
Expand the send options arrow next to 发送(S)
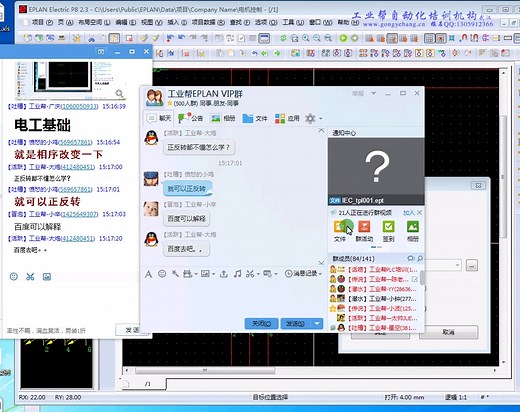pos(317,323)
